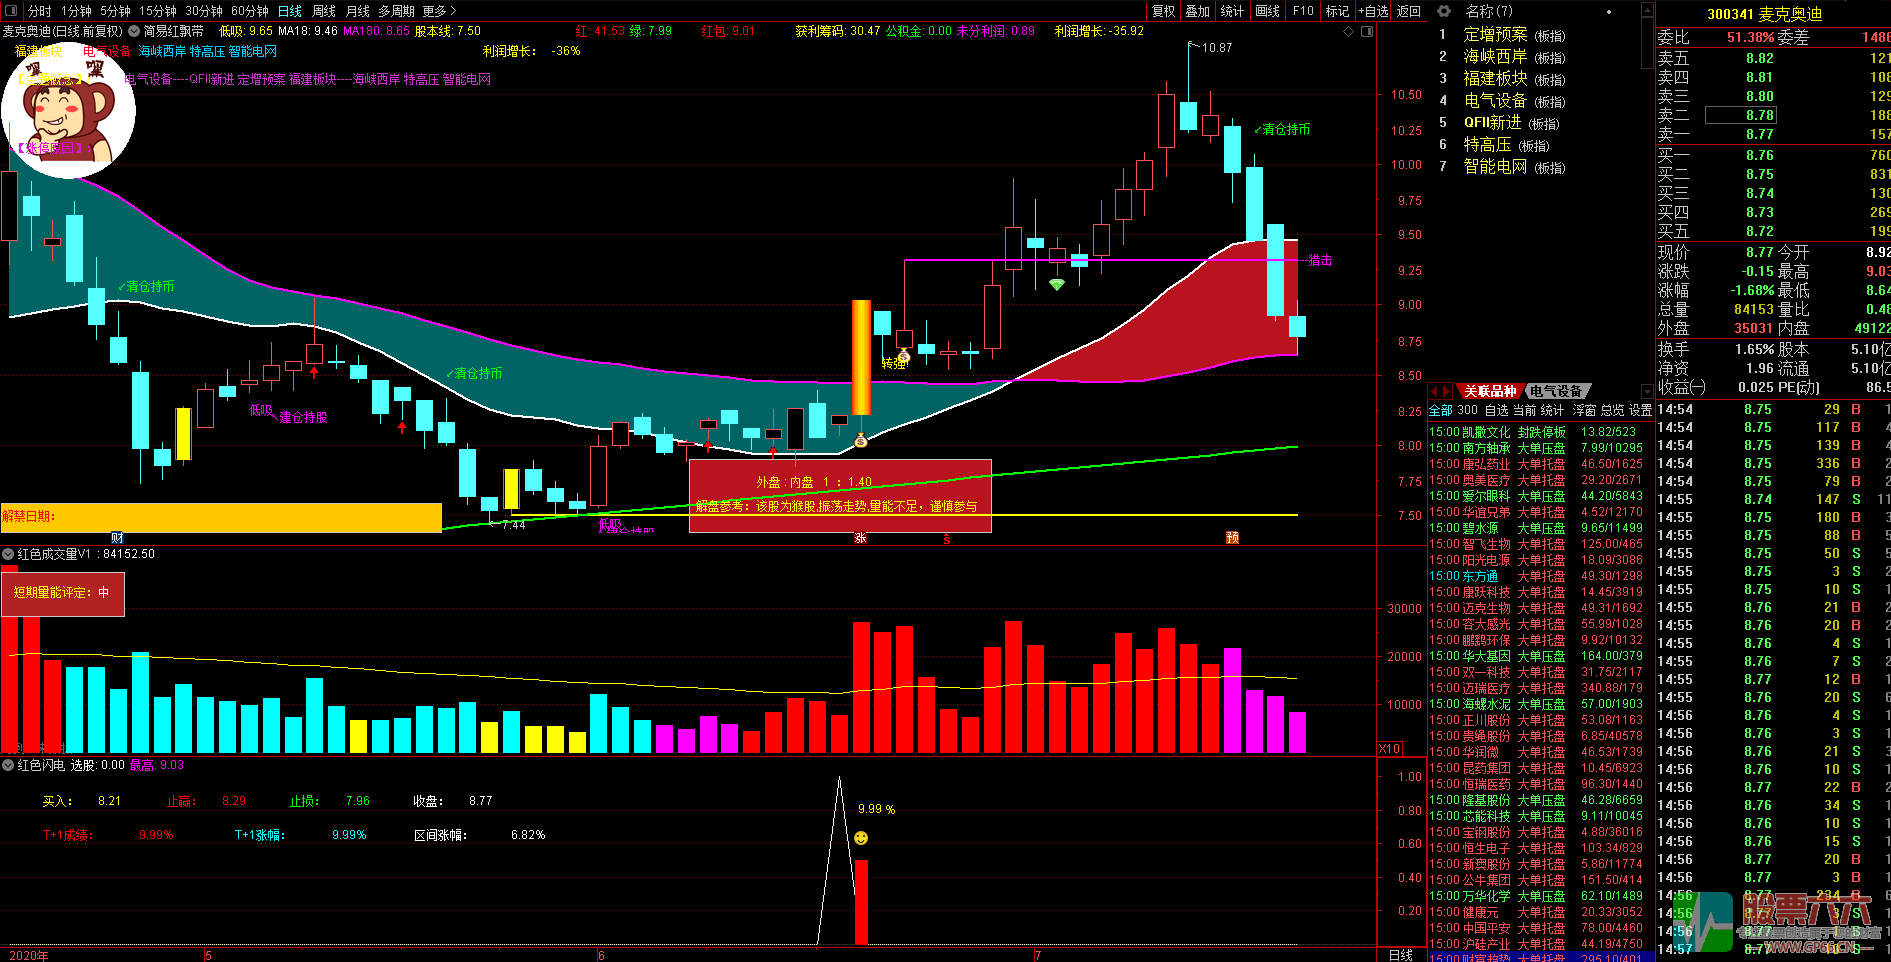This screenshot has width=1891, height=962.
Task: Click the round icon before 红色闪电
Action: [8, 766]
